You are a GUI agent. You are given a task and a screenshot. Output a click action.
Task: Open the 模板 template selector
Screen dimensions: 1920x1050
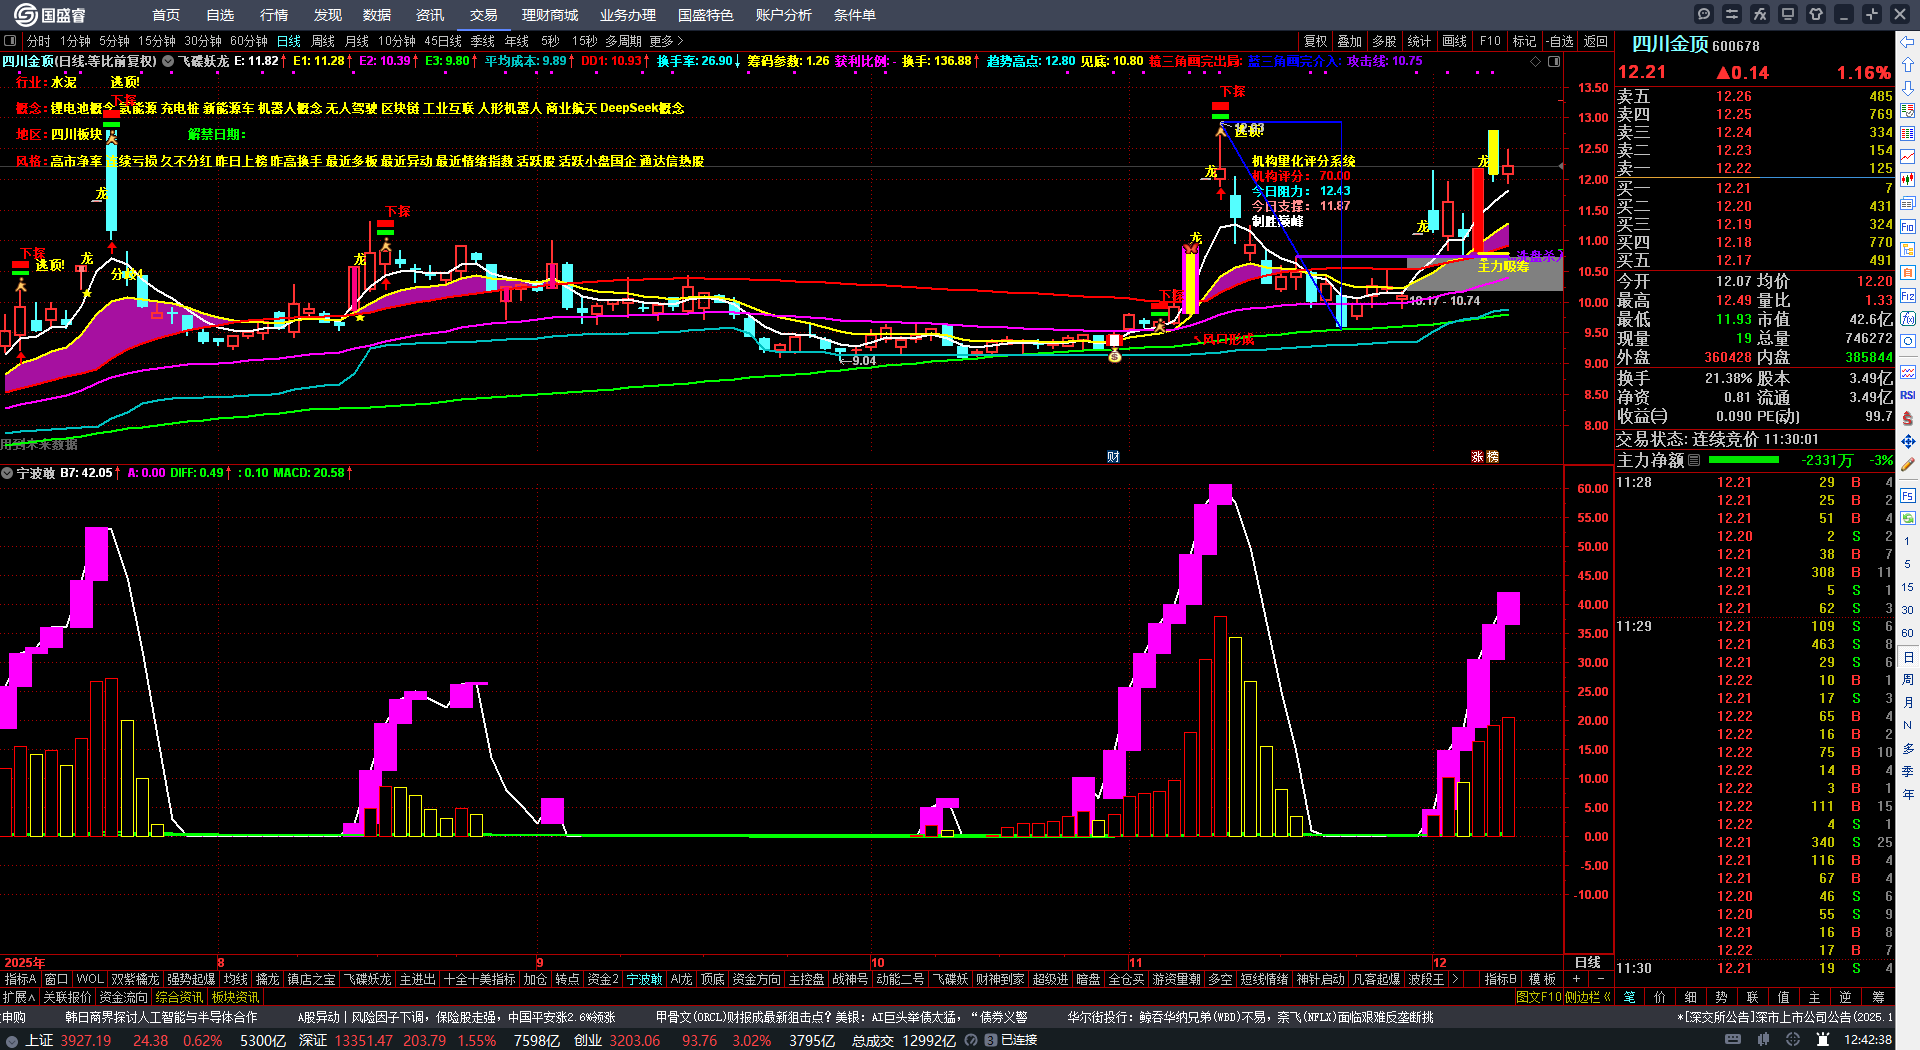(1542, 979)
